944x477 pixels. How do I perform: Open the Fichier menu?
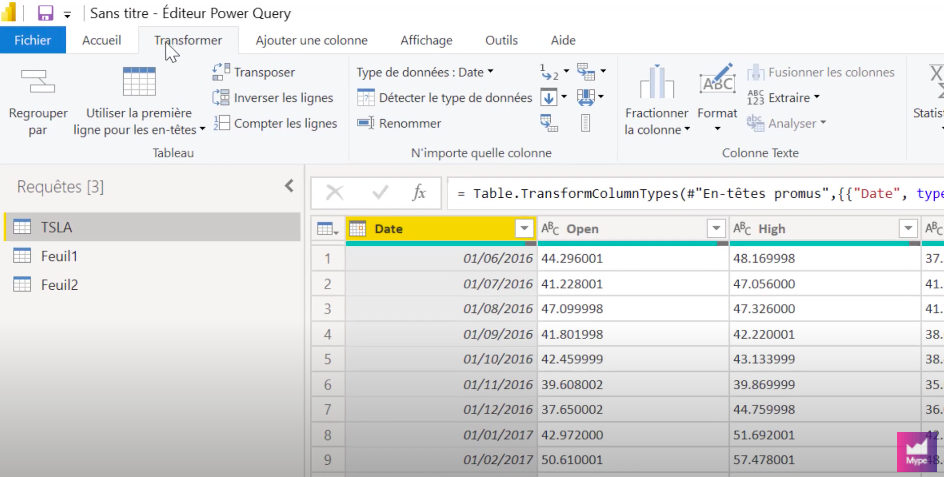(33, 40)
